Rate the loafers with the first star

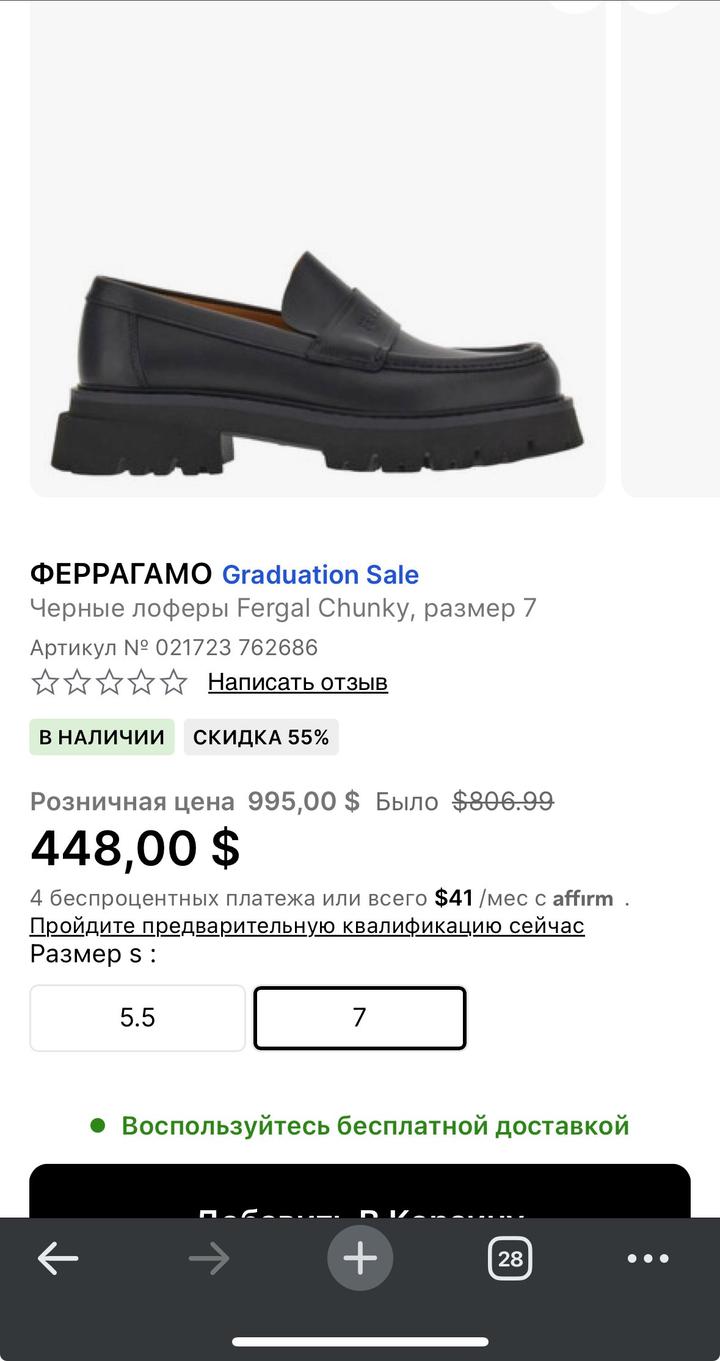[x=45, y=683]
